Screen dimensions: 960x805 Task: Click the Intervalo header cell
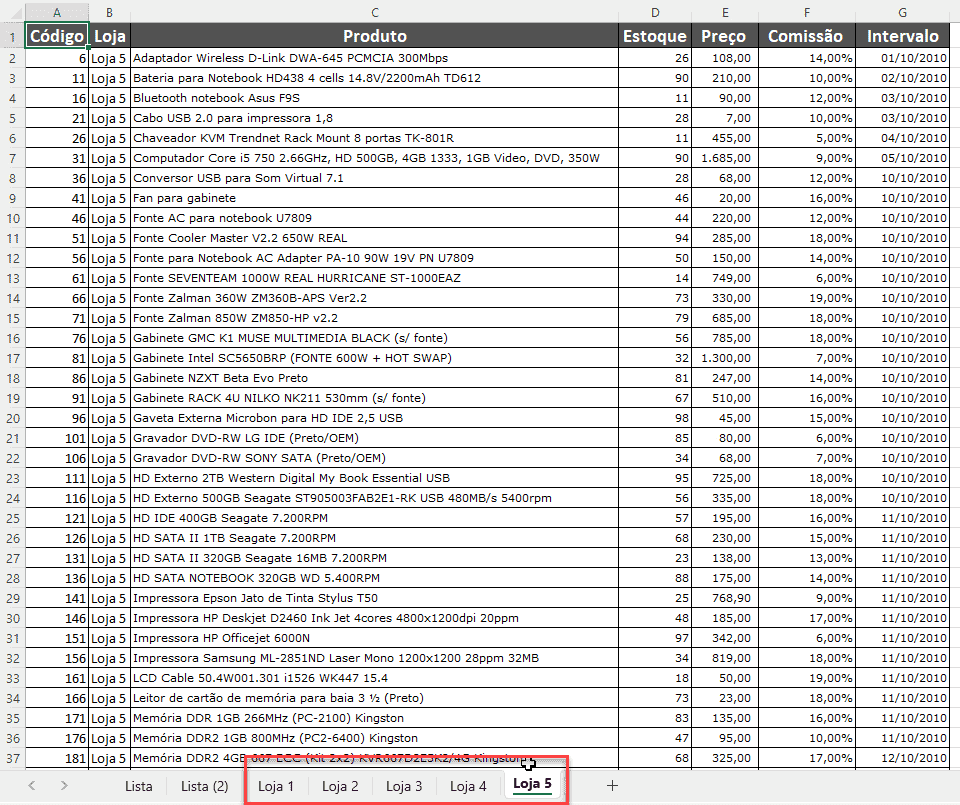[x=902, y=36]
